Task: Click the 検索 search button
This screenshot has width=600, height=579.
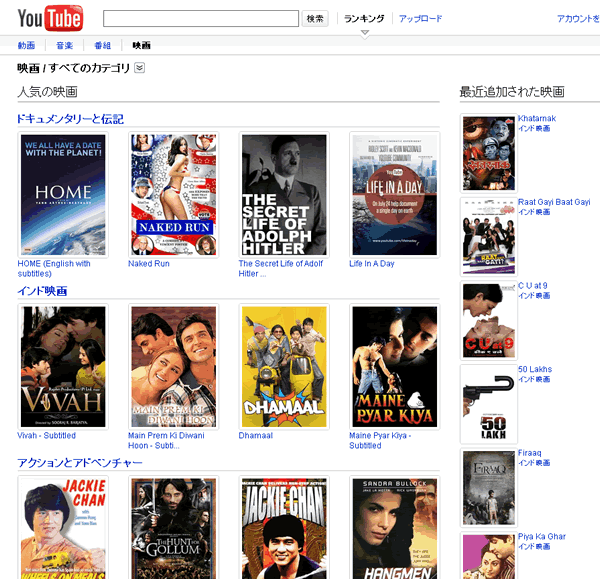Action: (x=315, y=18)
